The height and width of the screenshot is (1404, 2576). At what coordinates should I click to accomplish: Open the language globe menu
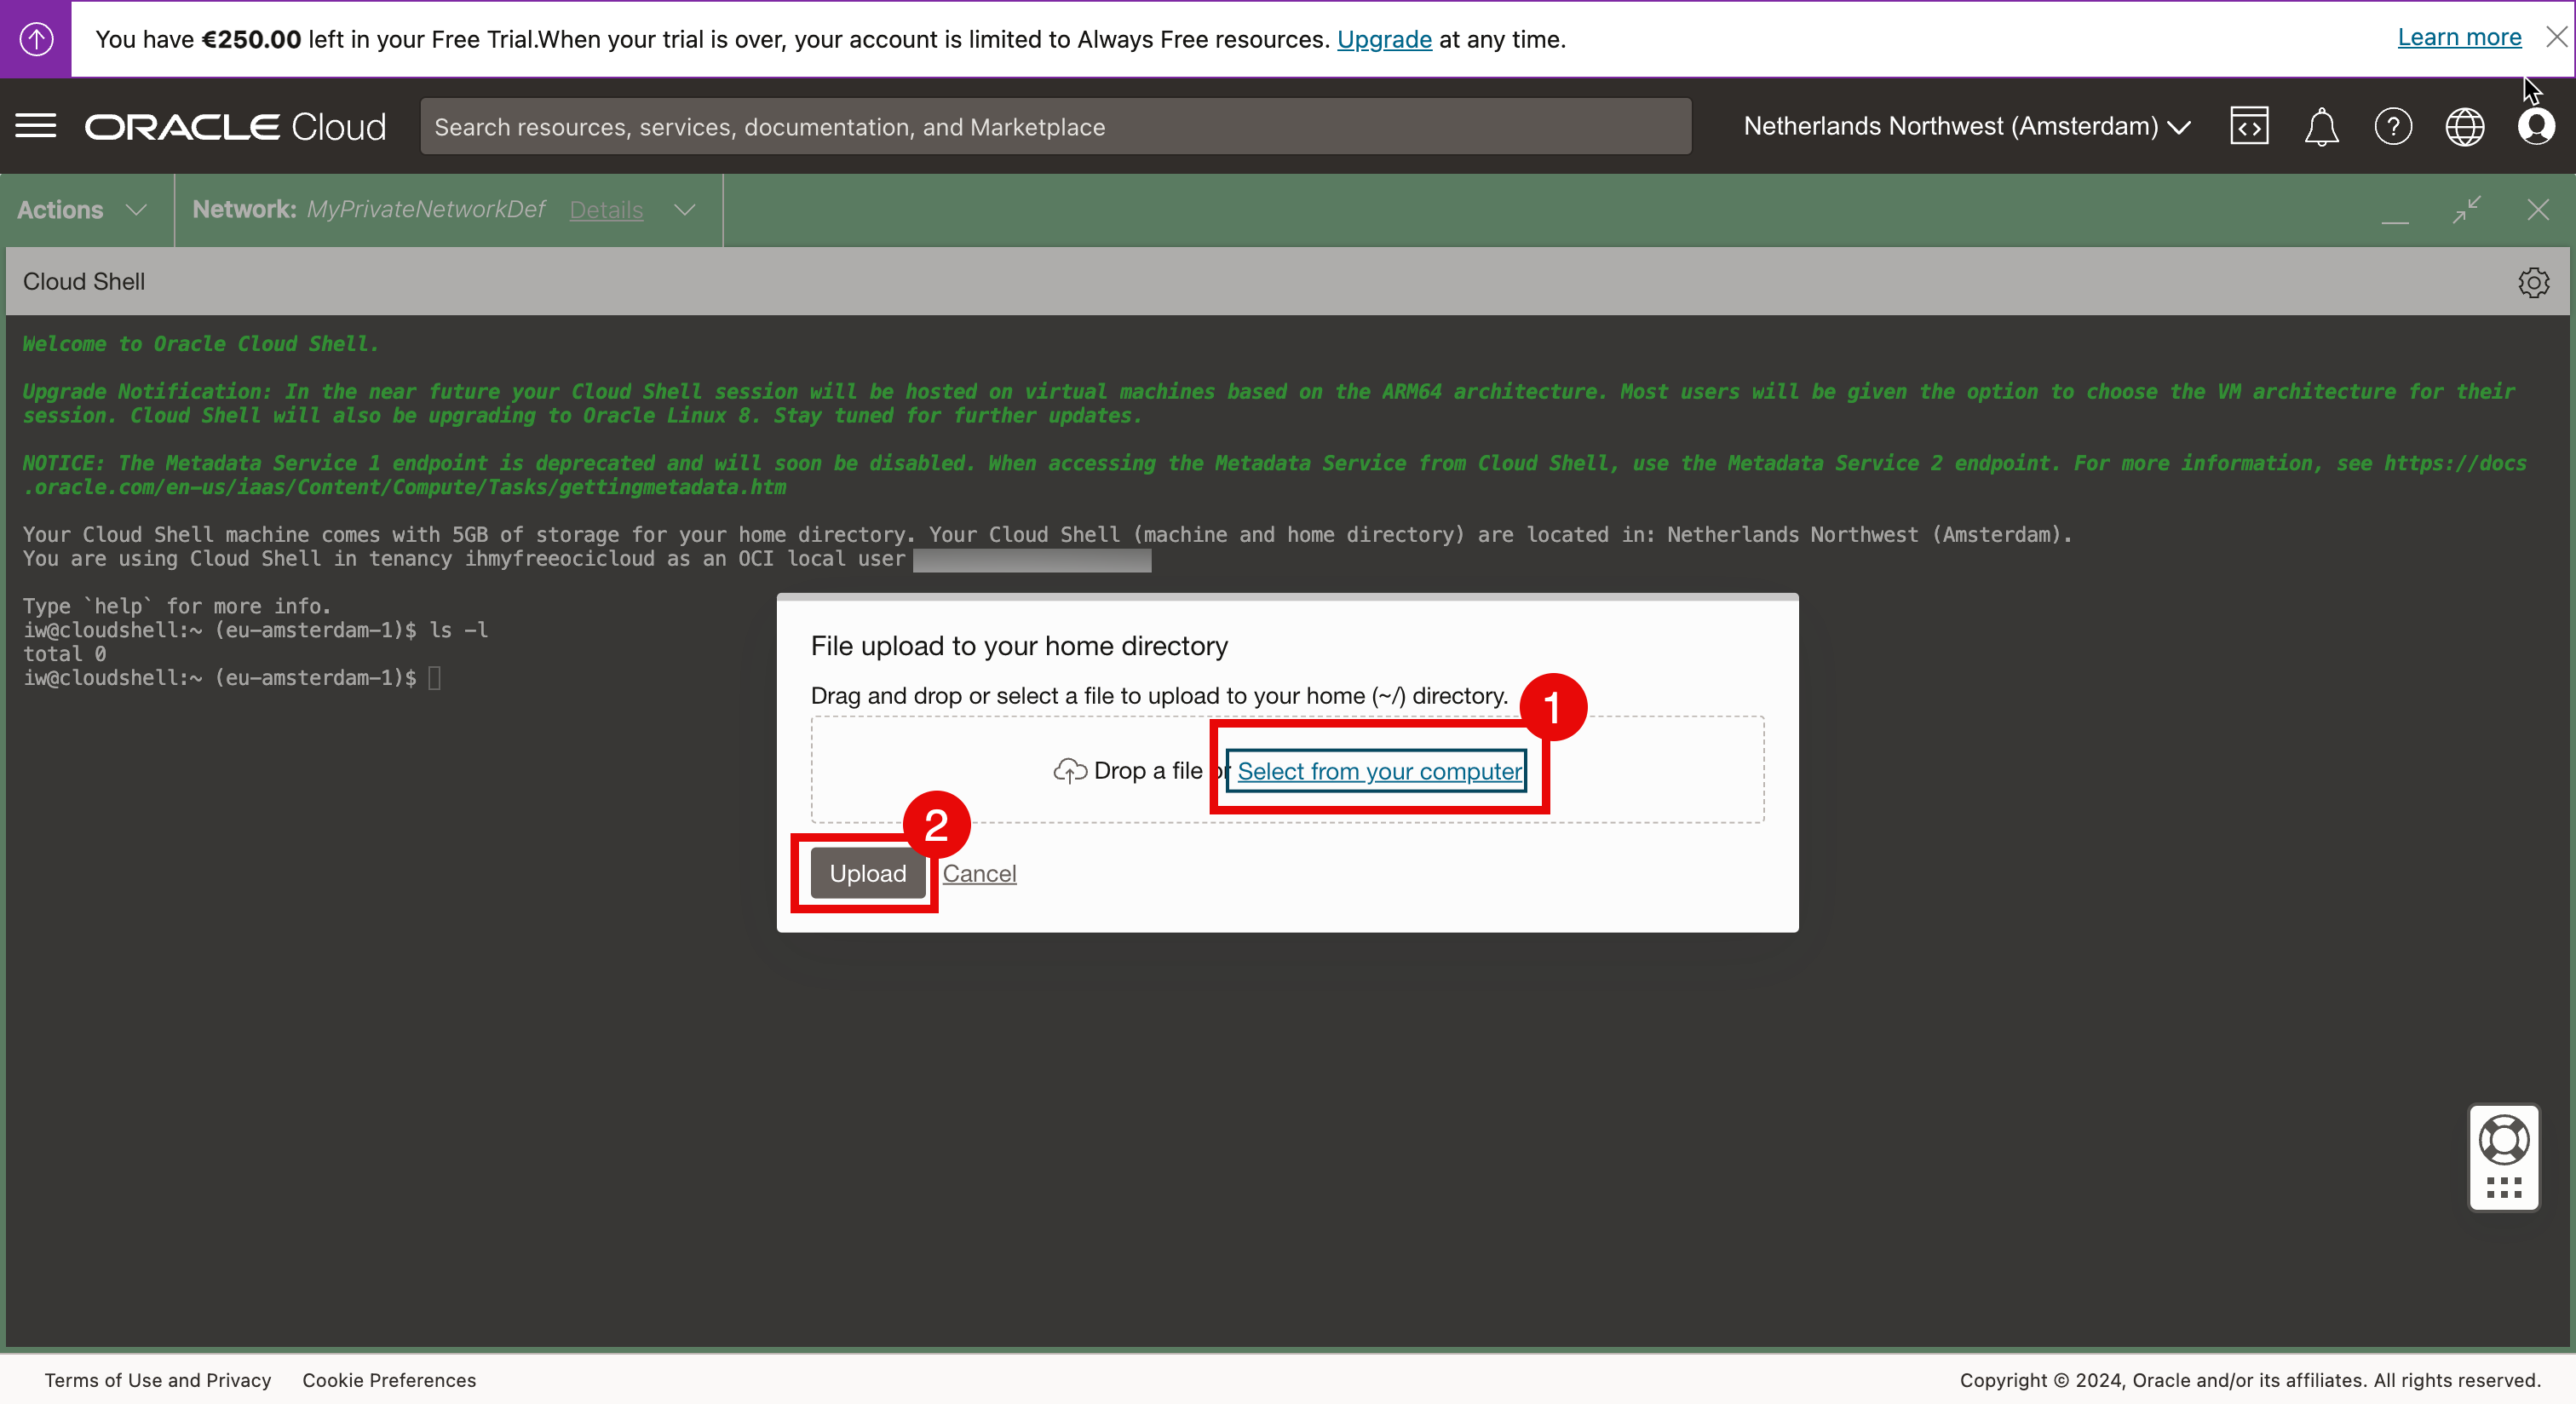tap(2465, 127)
